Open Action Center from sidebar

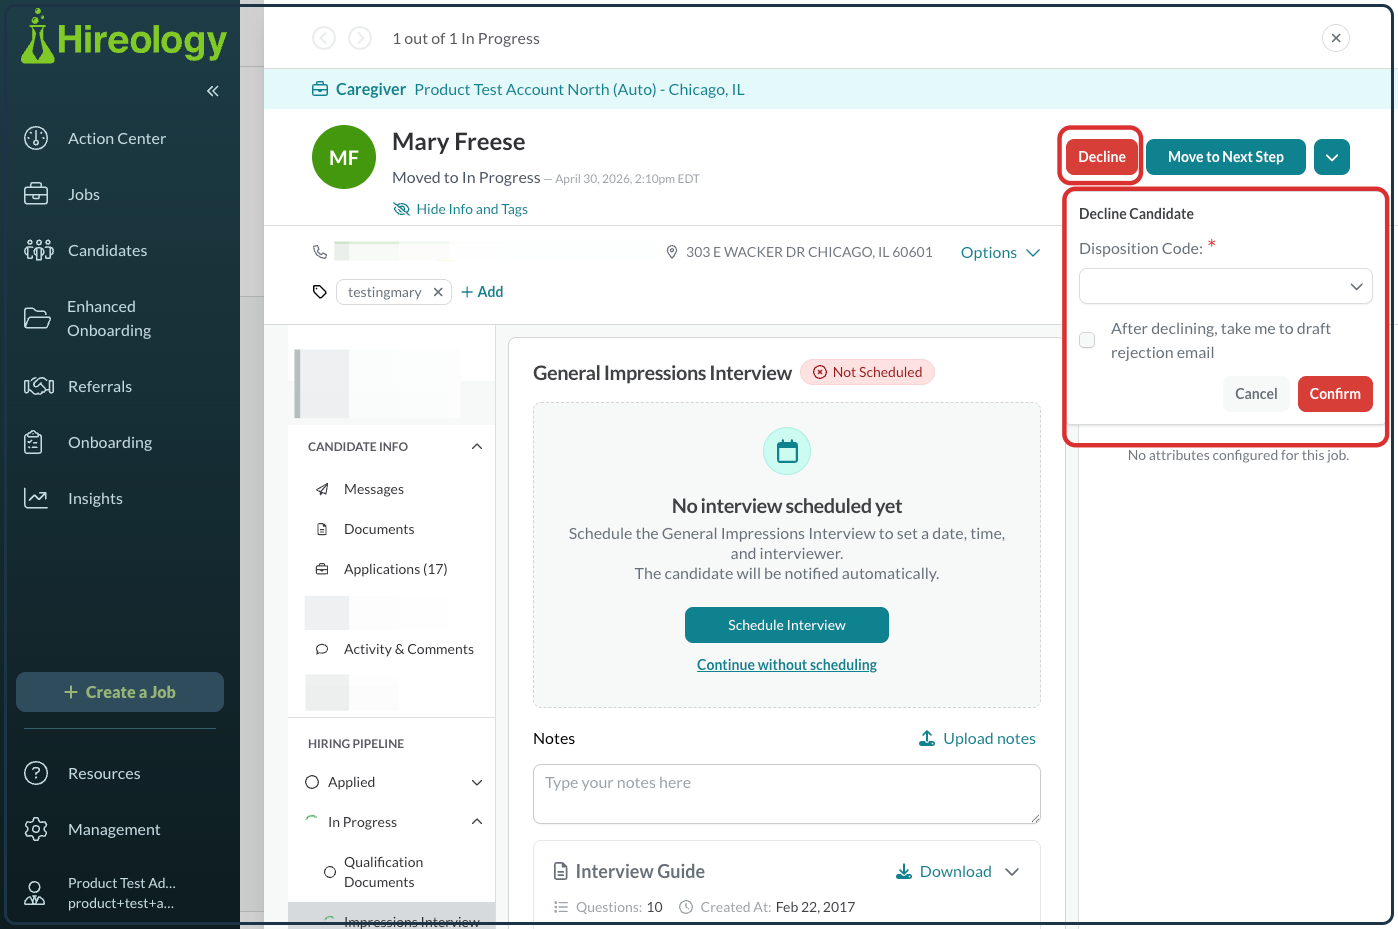(117, 139)
